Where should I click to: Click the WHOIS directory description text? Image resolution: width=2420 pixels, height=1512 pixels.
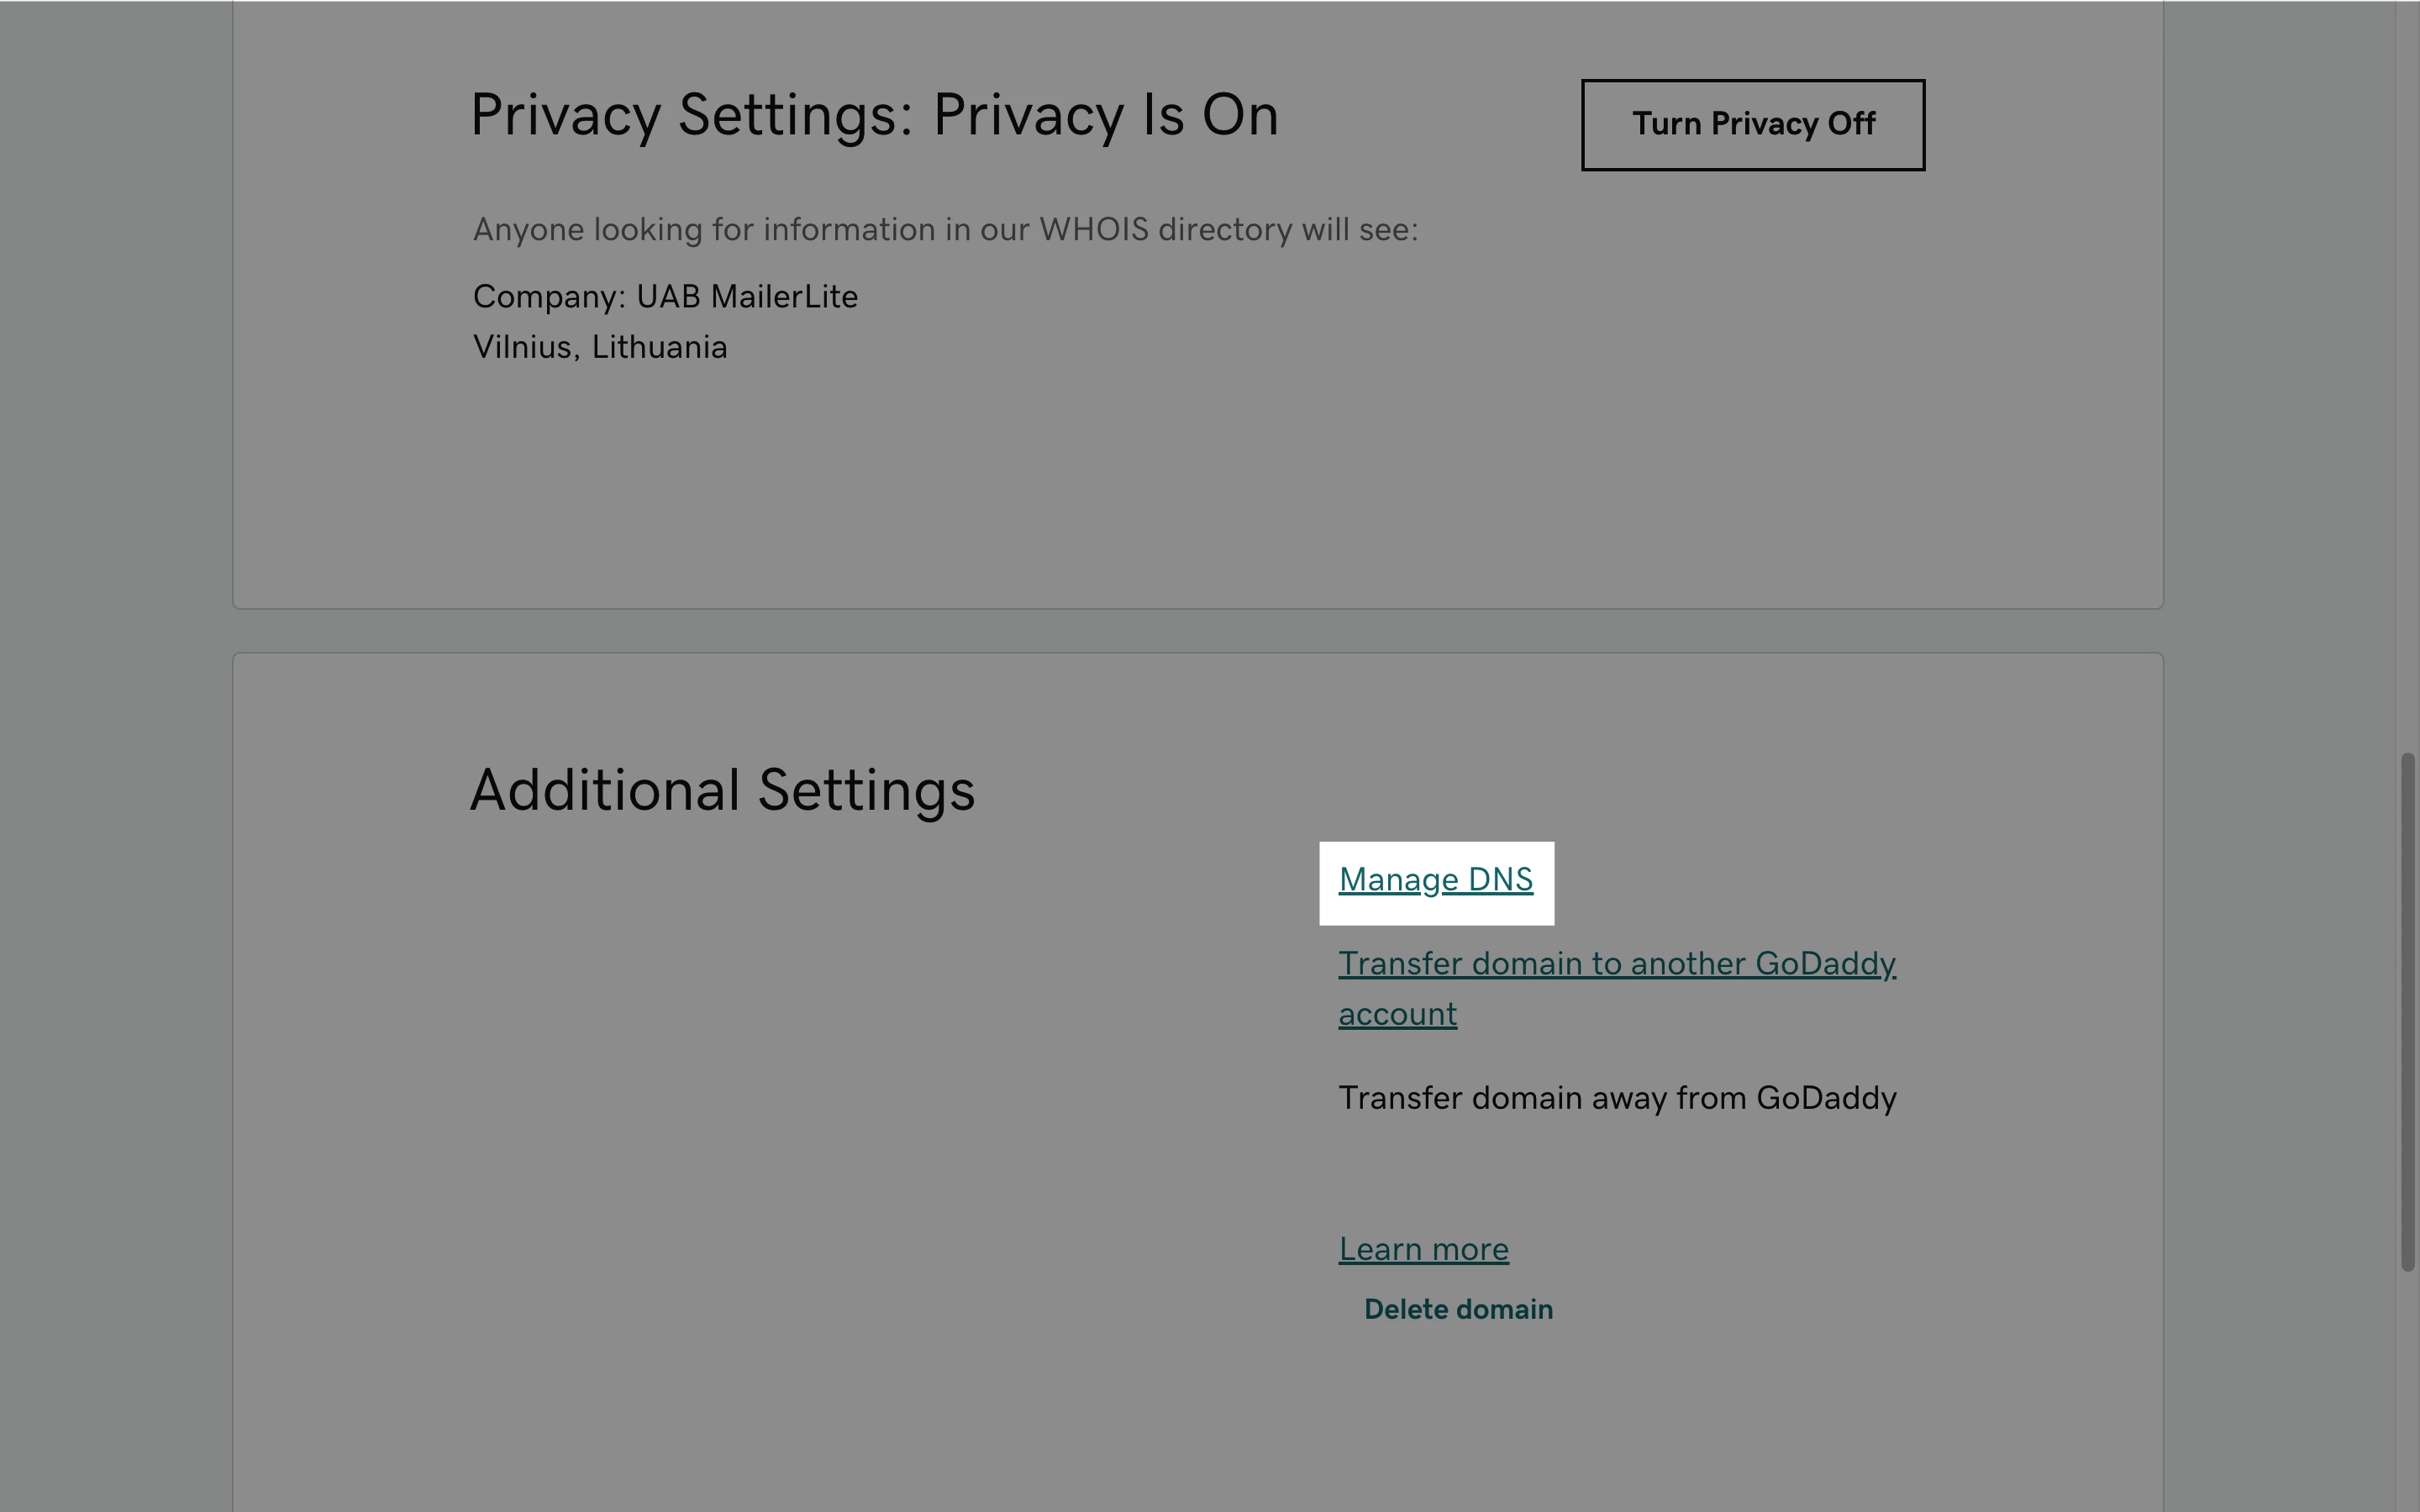pos(945,230)
